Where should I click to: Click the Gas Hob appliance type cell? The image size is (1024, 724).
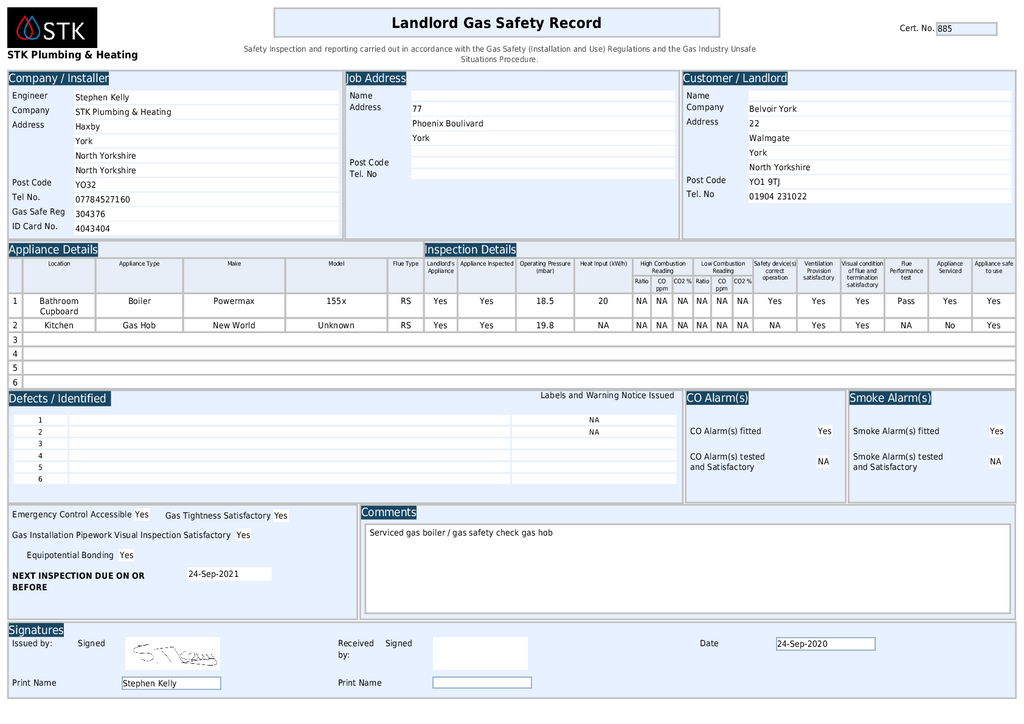pos(139,325)
